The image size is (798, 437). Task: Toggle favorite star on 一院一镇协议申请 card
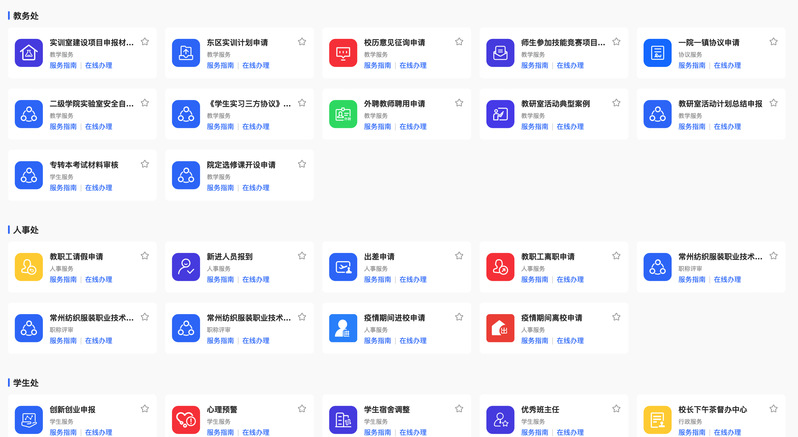[773, 42]
